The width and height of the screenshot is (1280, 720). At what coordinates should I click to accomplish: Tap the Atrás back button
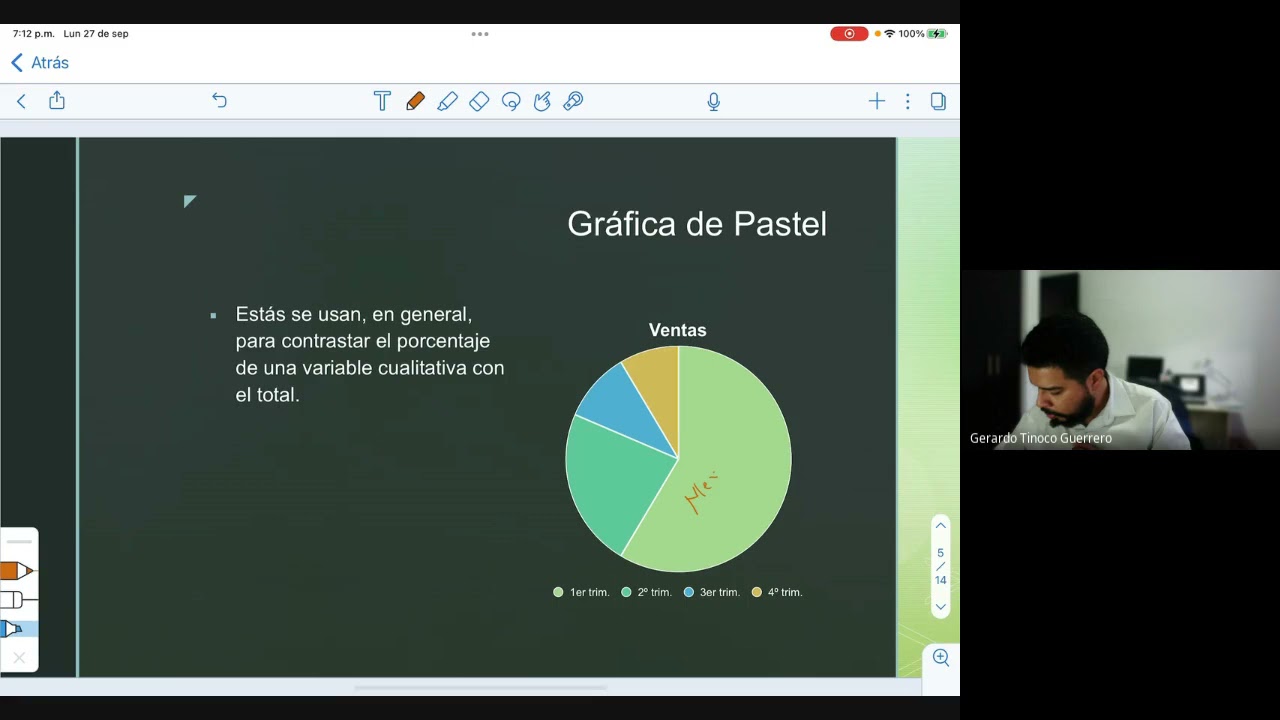(40, 63)
